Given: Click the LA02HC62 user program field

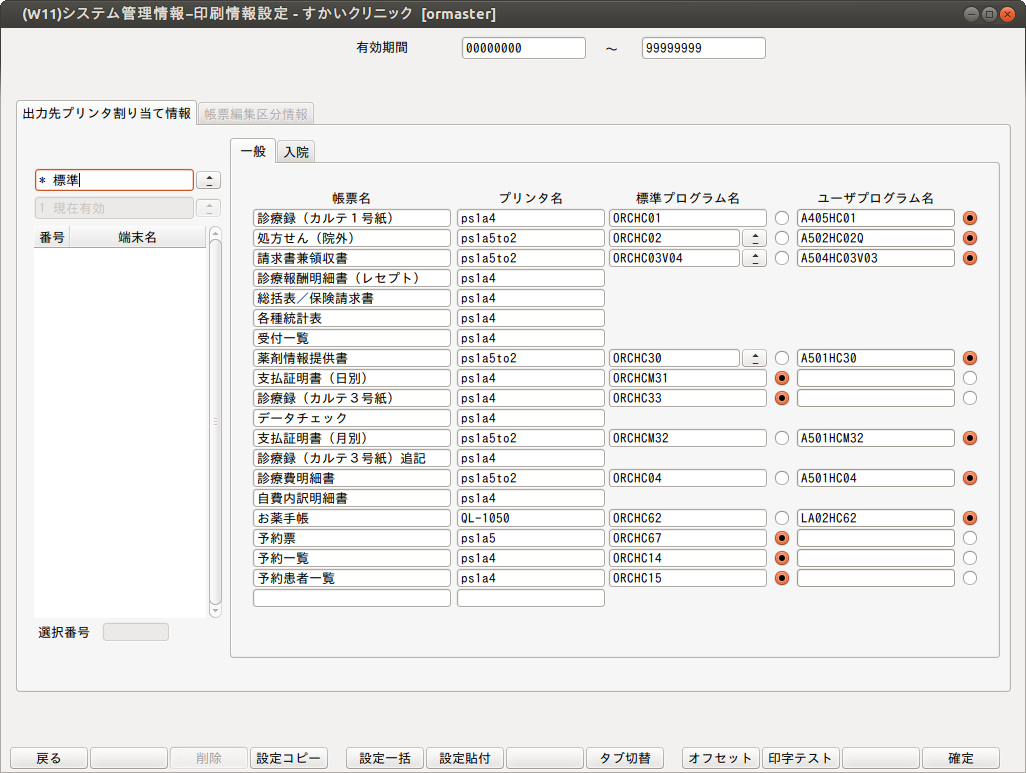Looking at the screenshot, I should coord(876,518).
